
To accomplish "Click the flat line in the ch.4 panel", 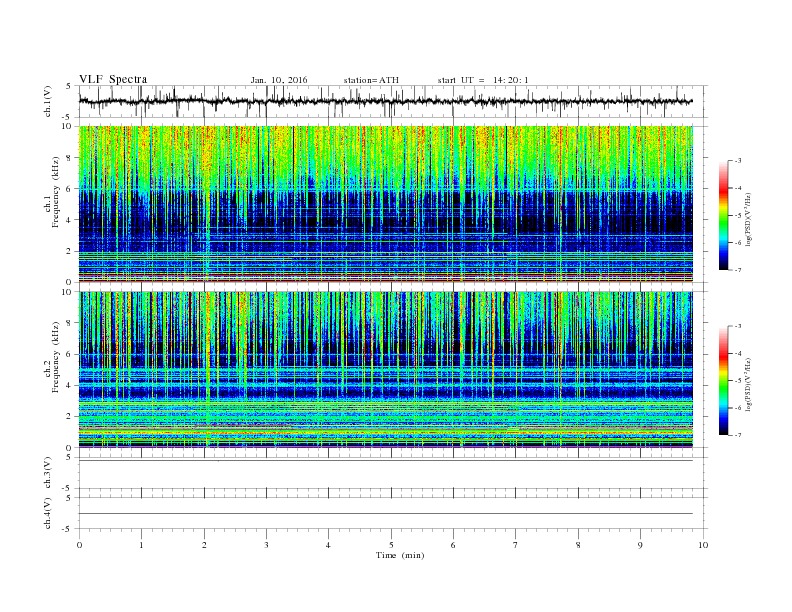I will (385, 514).
